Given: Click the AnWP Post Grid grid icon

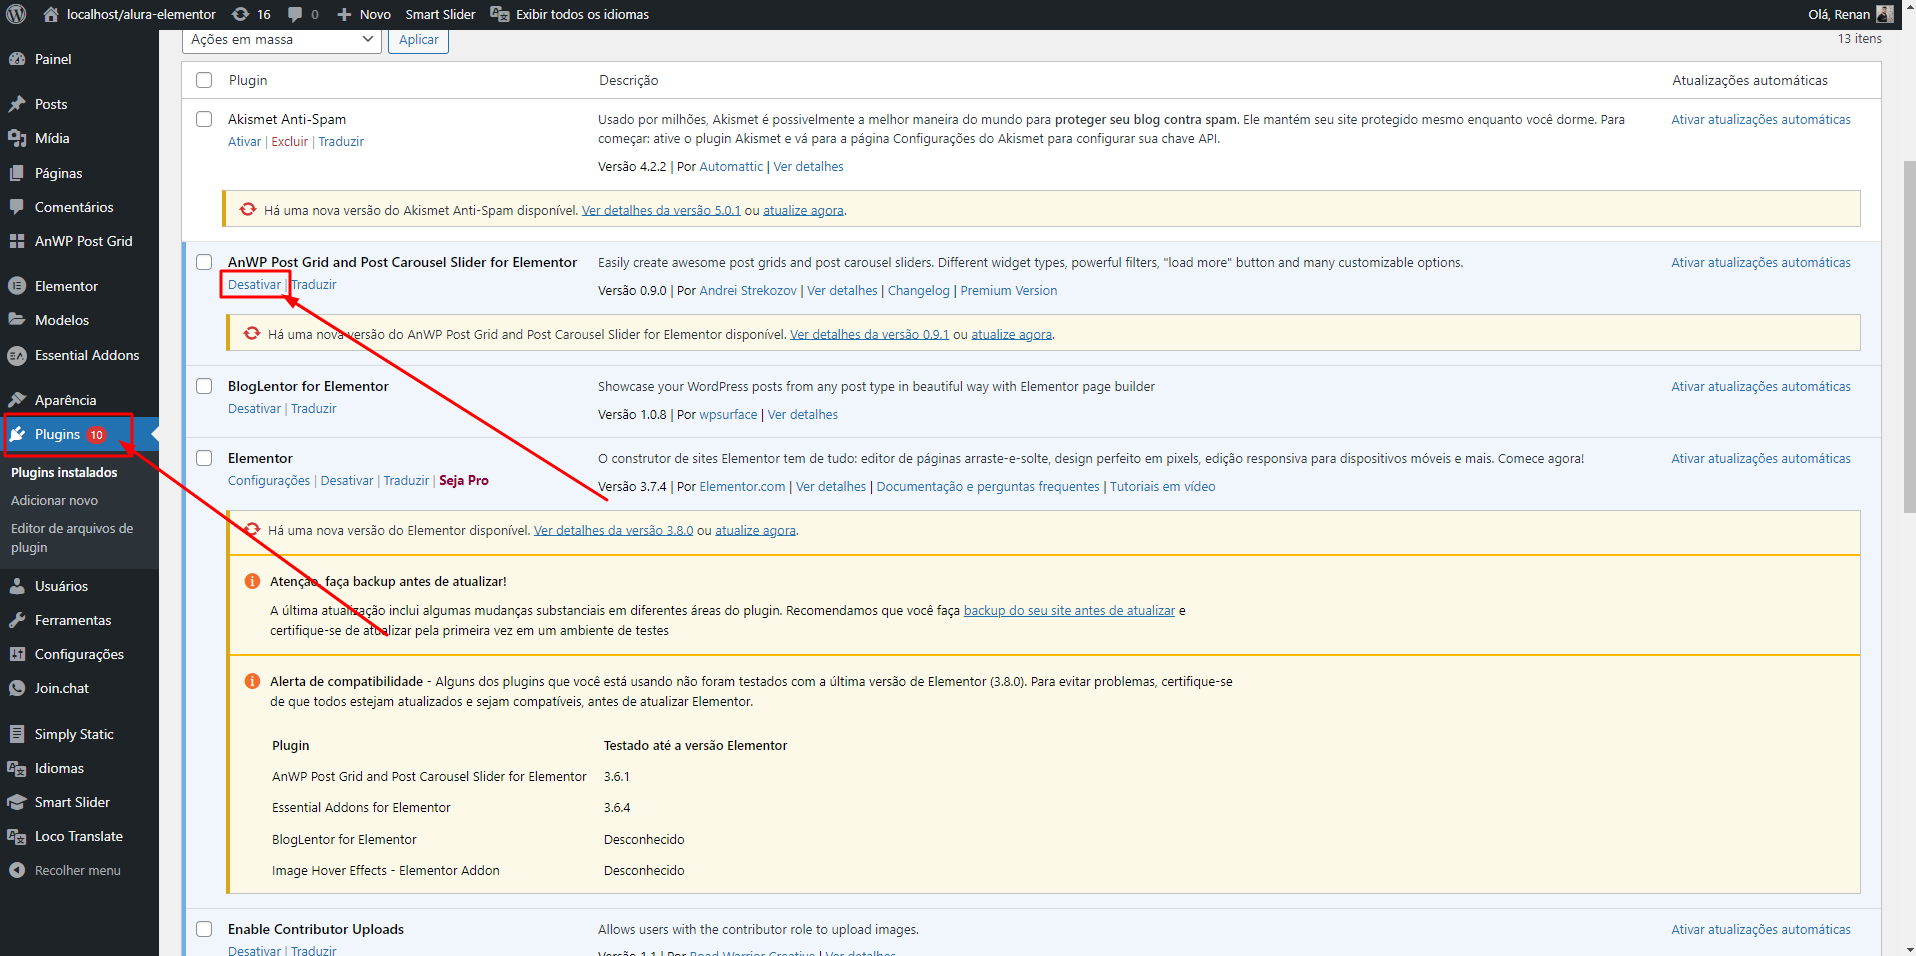Looking at the screenshot, I should pos(17,241).
